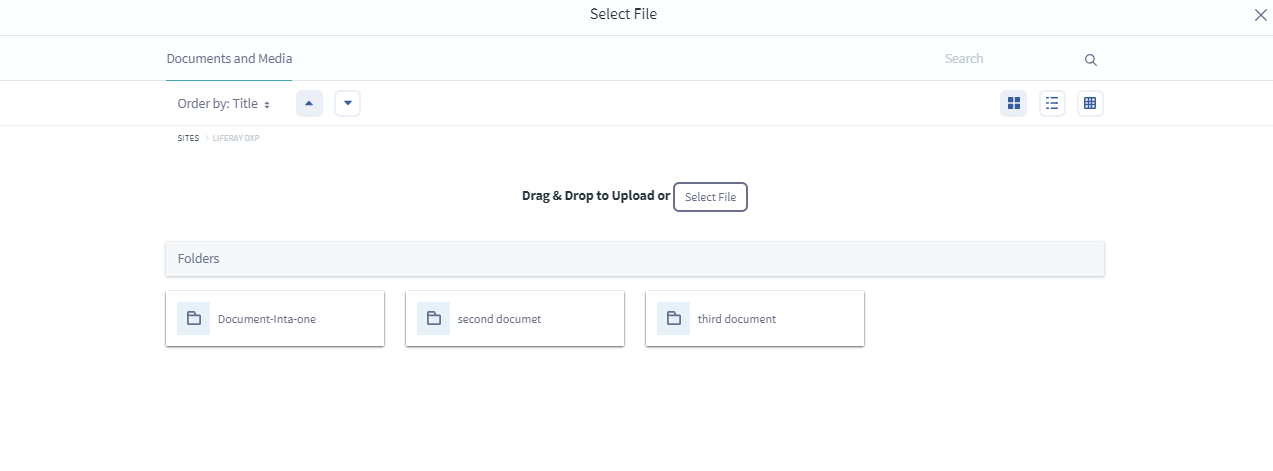
Task: Select the LIFERAY DXP breadcrumb
Action: [x=236, y=138]
